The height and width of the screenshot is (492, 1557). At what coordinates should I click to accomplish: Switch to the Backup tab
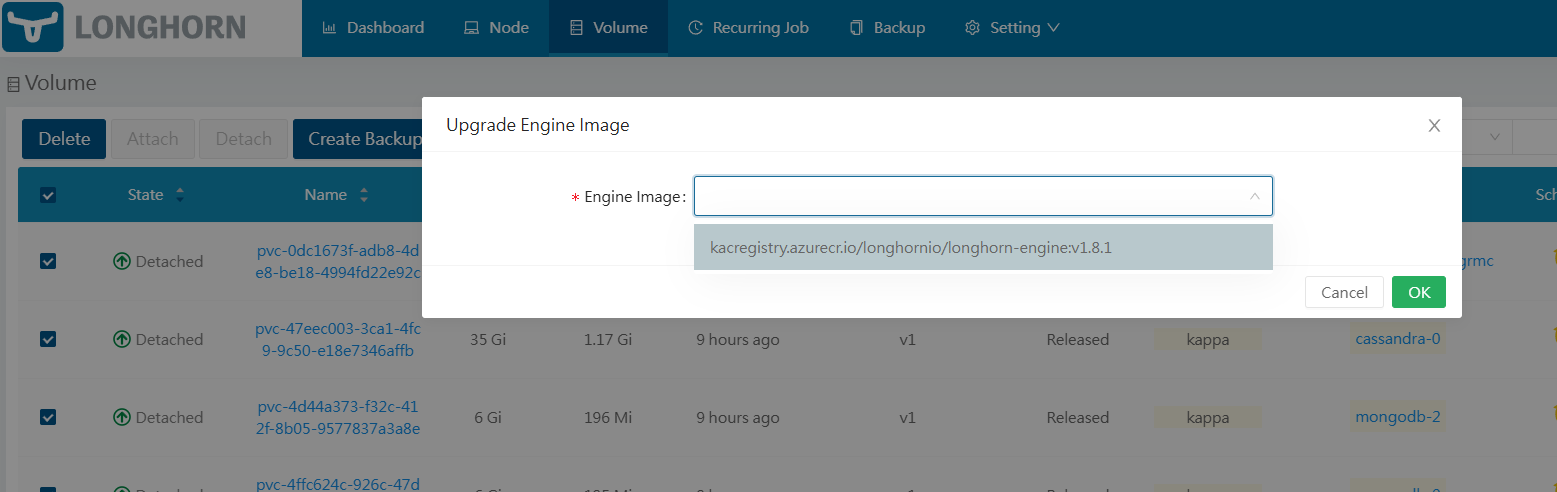[x=887, y=28]
